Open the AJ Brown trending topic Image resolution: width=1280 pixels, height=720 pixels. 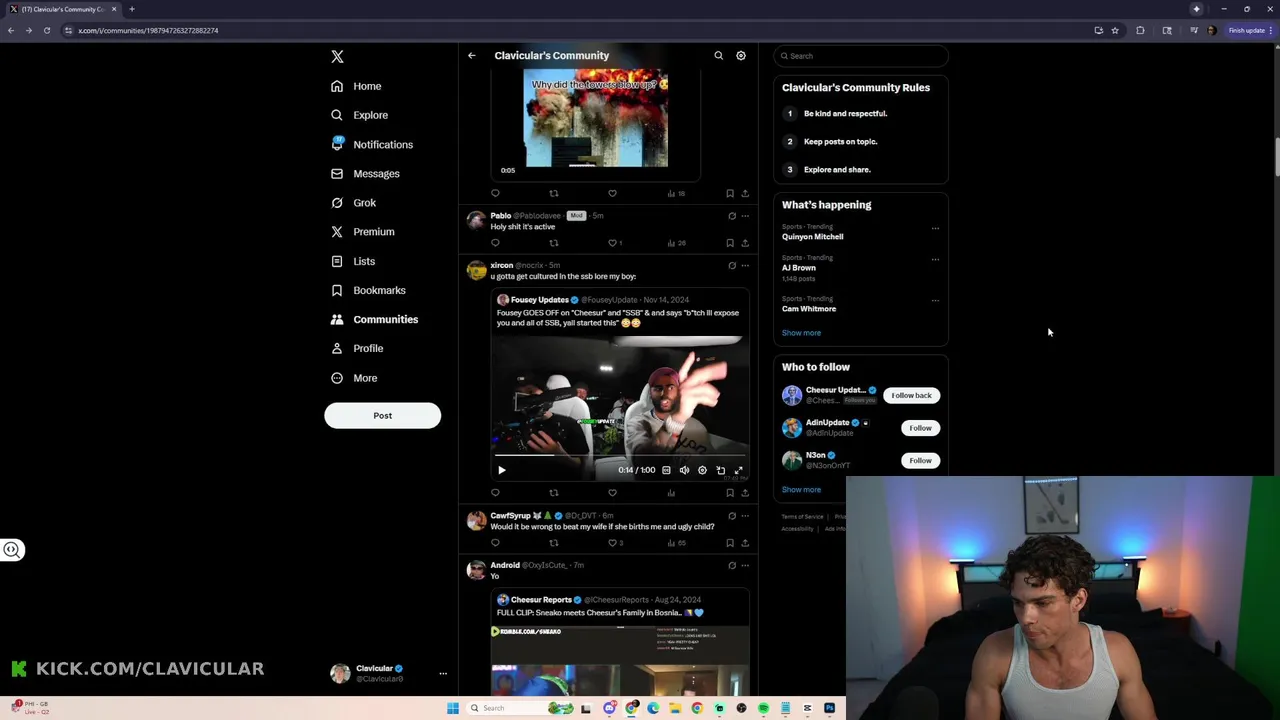[x=799, y=268]
